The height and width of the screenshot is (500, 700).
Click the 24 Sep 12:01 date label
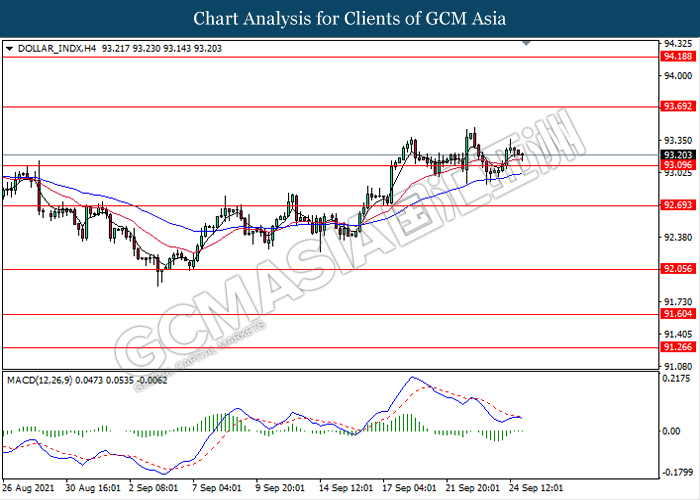(533, 490)
